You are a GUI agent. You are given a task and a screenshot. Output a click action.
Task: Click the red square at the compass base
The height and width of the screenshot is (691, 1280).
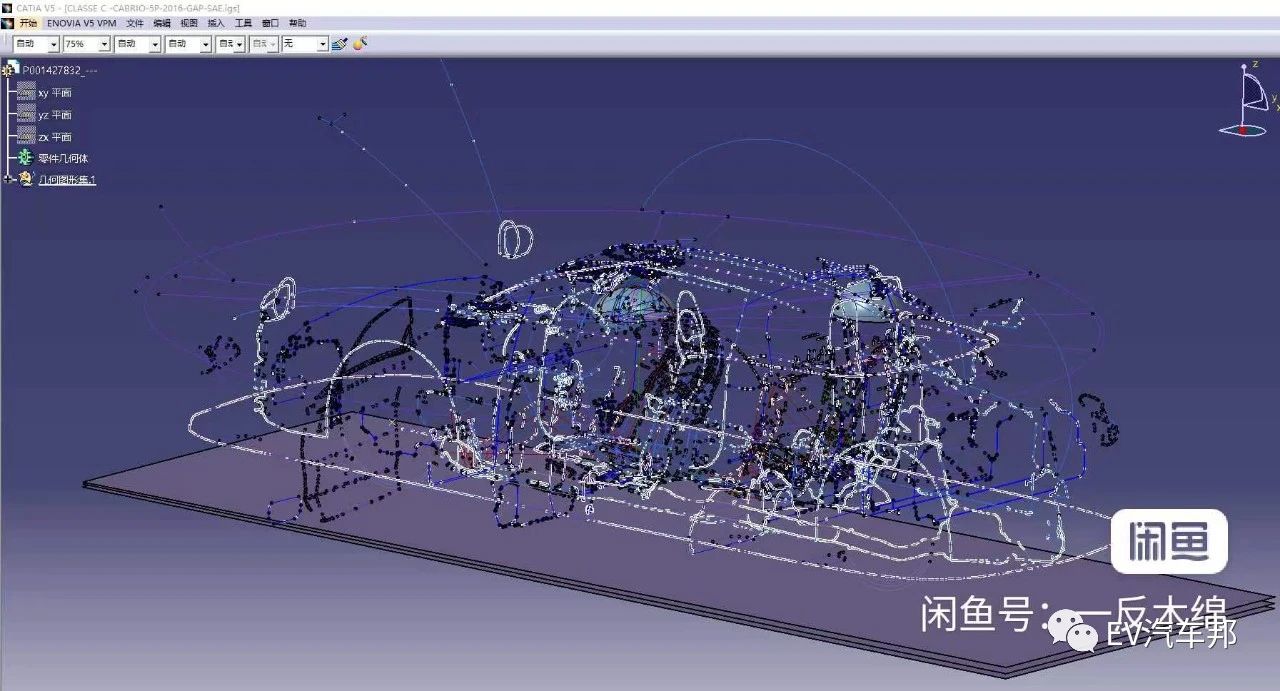click(x=1243, y=129)
